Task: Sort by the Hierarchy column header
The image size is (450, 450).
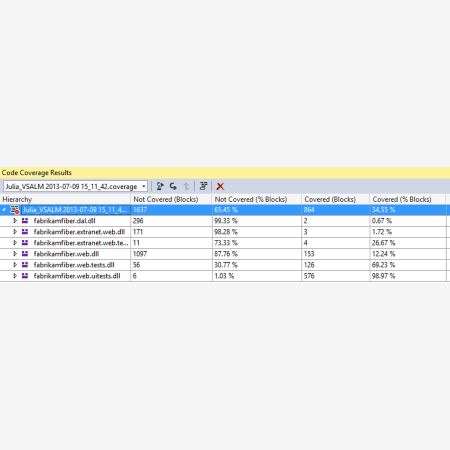Action: [x=65, y=199]
